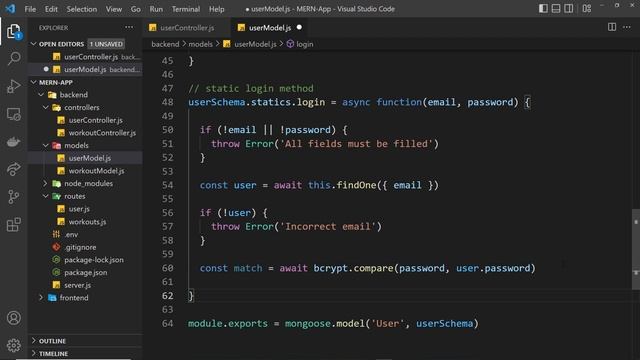Click line number 54
Viewport: 640px width, 360px height.
click(x=167, y=185)
